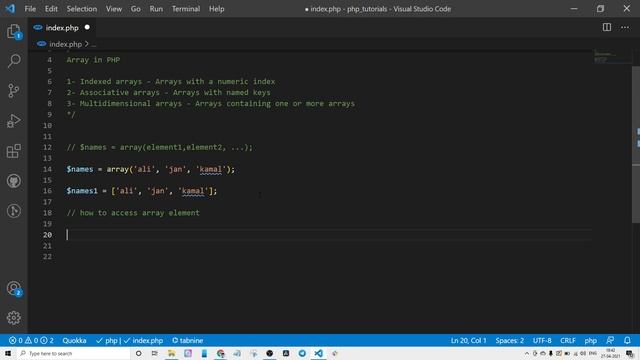This screenshot has height=360, width=640.
Task: Change line endings via CRLF
Action: [x=568, y=340]
